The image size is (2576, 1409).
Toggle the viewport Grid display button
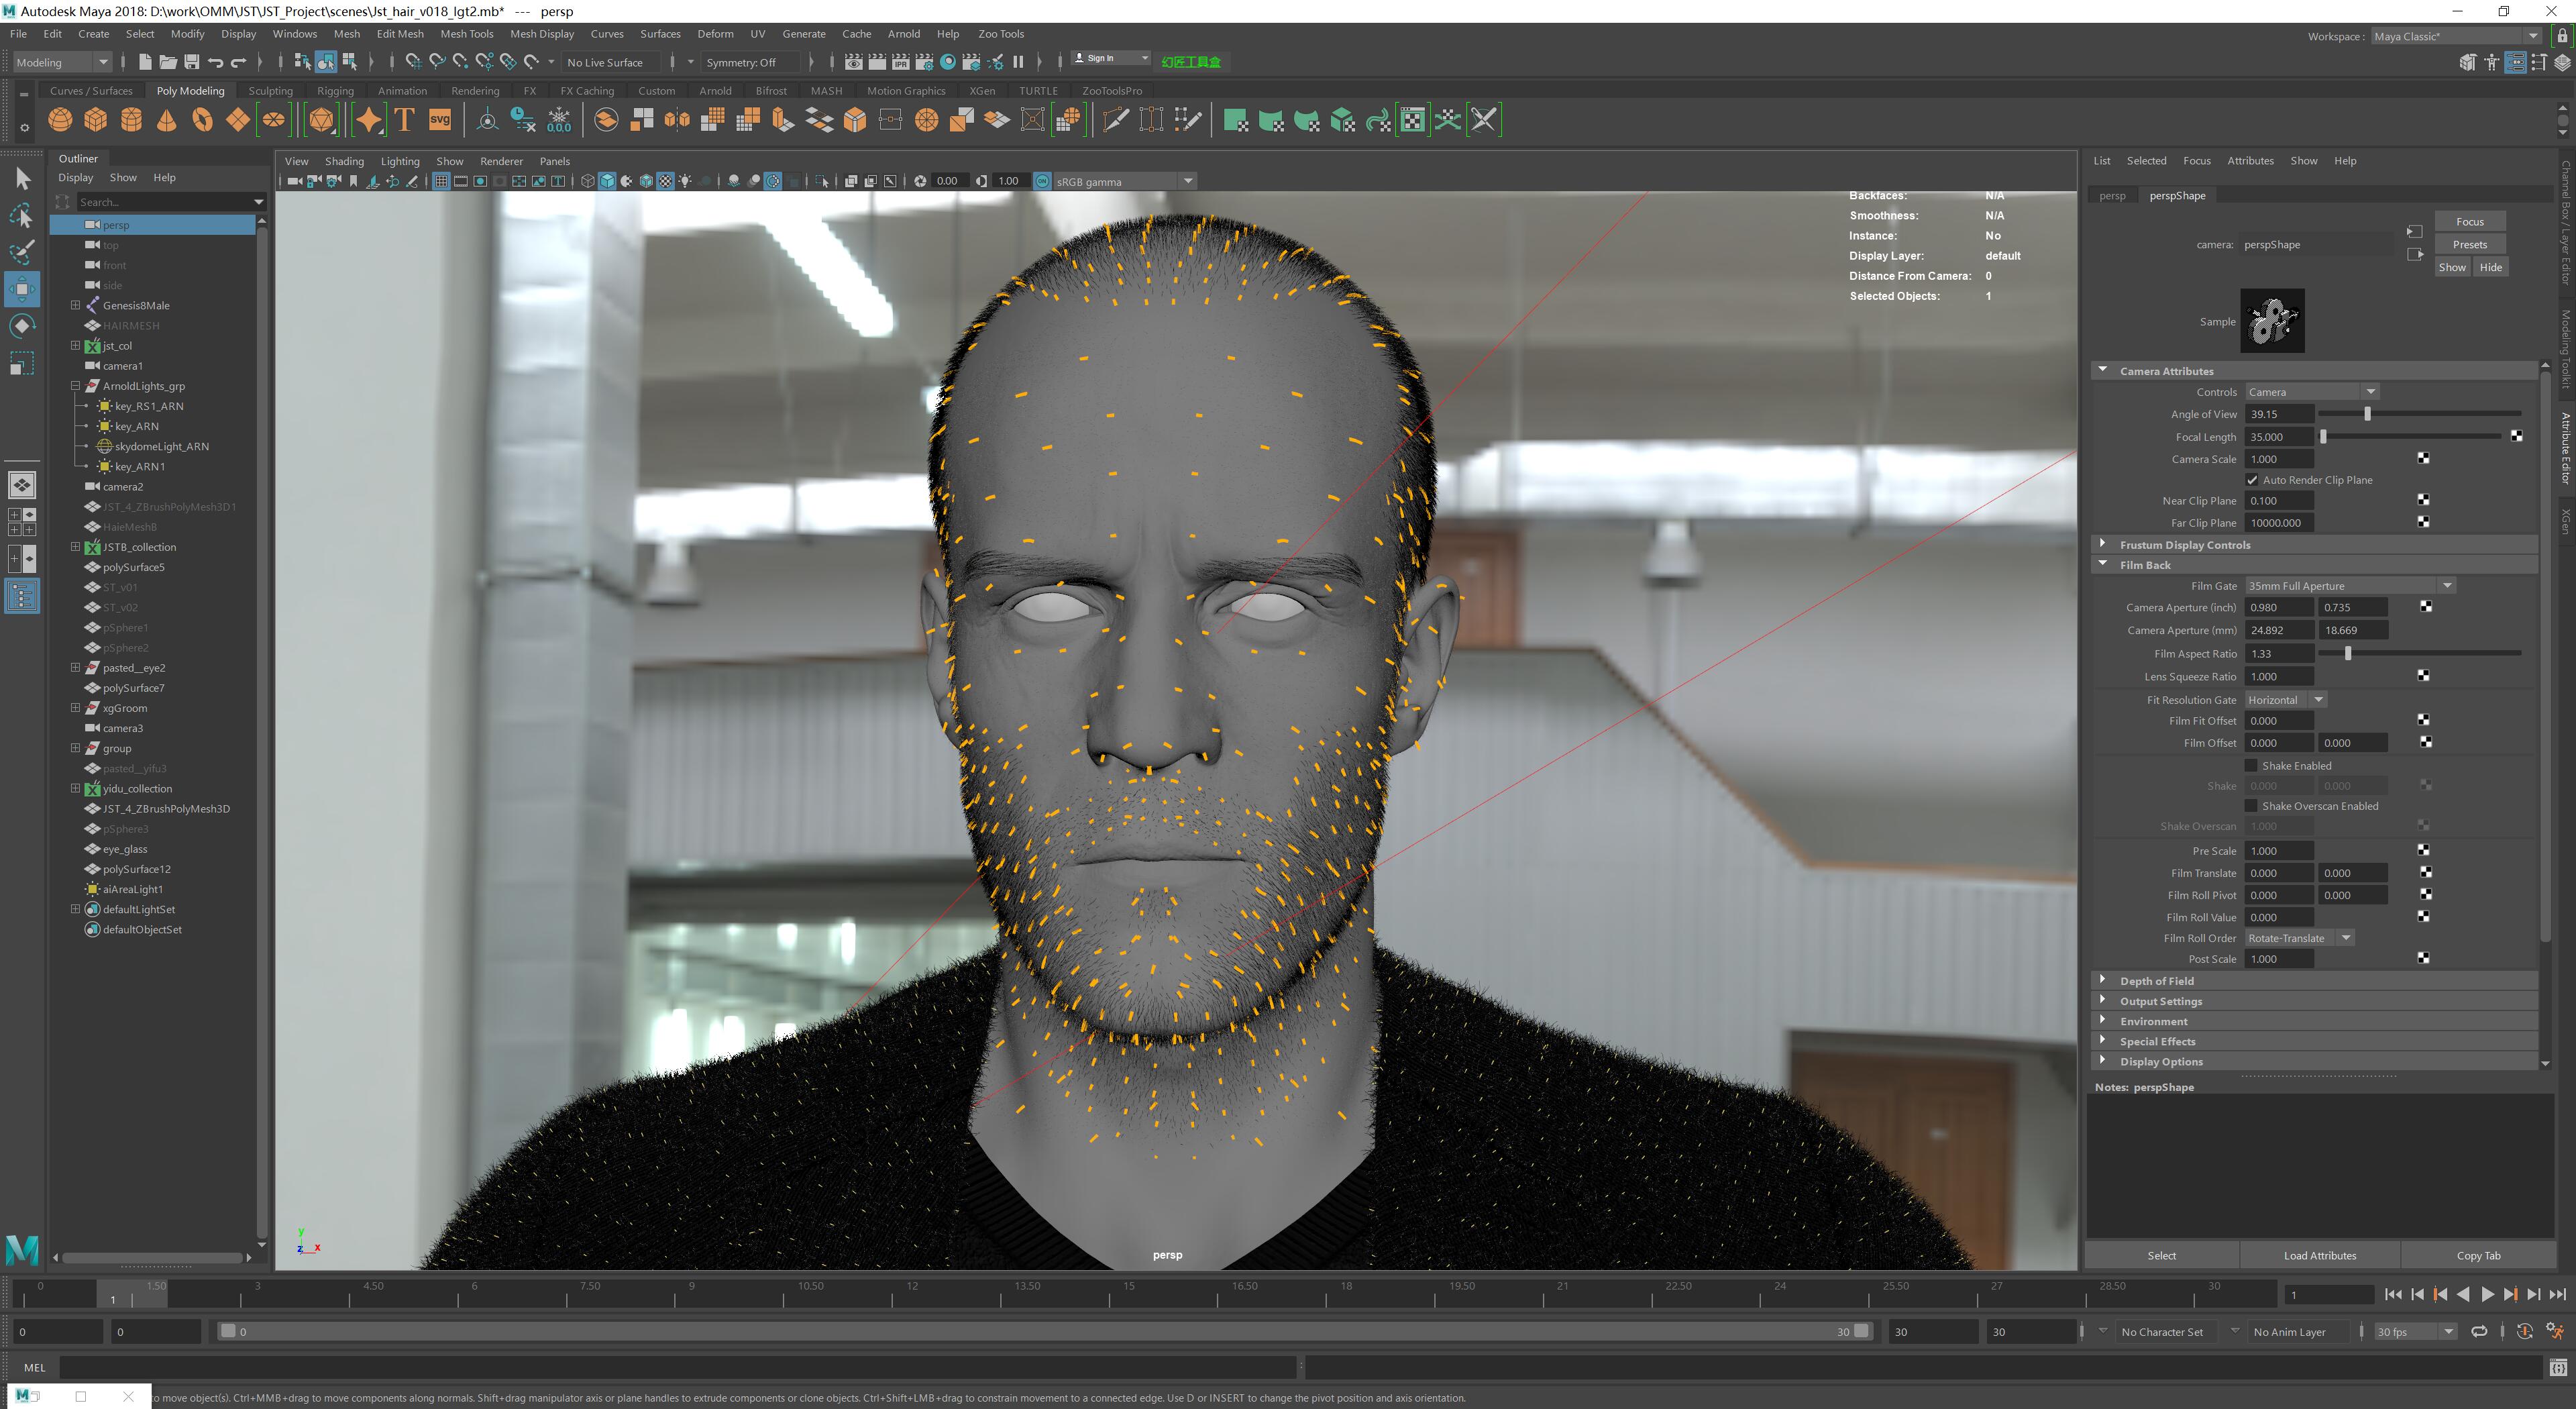point(441,181)
